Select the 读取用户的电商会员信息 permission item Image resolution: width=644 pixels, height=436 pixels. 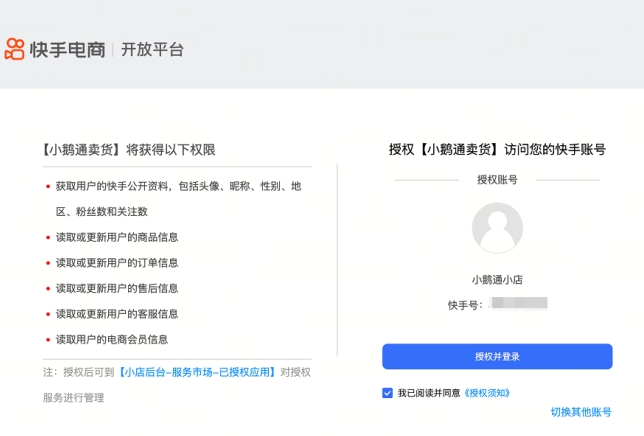point(112,340)
